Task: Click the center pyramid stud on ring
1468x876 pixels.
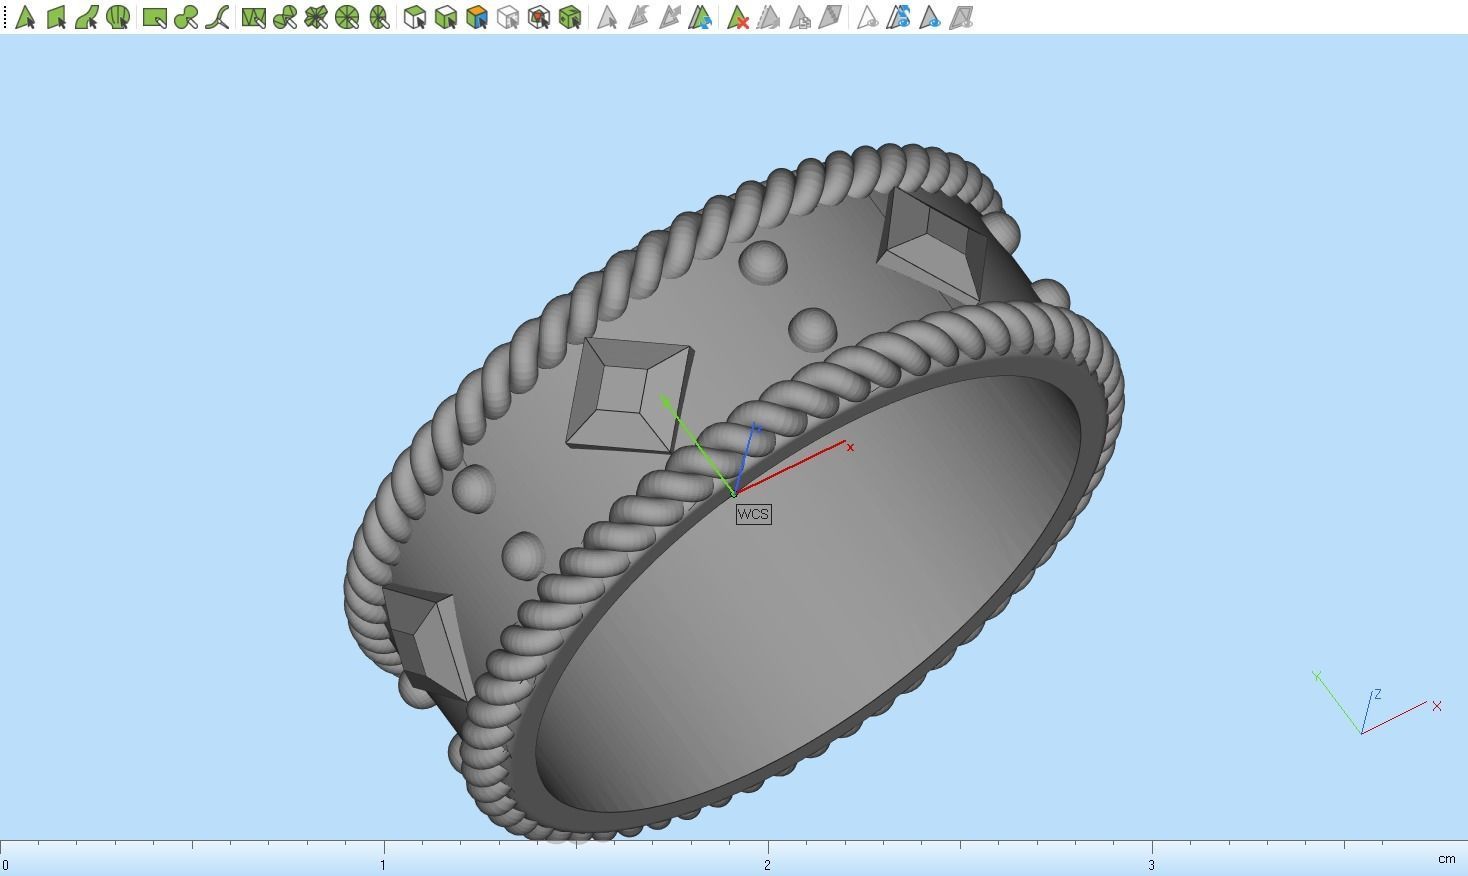Action: [x=628, y=396]
